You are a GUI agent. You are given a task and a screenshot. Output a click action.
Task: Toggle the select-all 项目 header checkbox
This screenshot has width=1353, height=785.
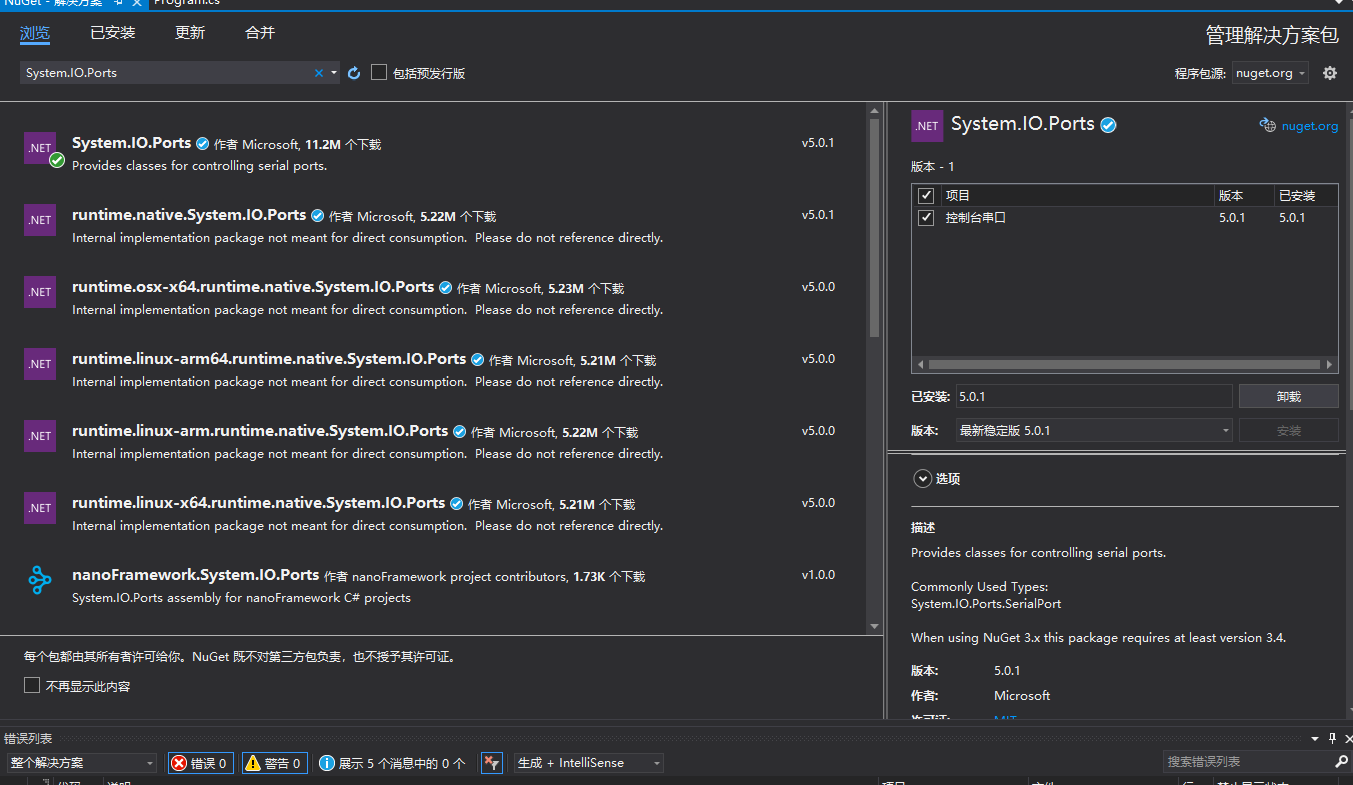(926, 196)
